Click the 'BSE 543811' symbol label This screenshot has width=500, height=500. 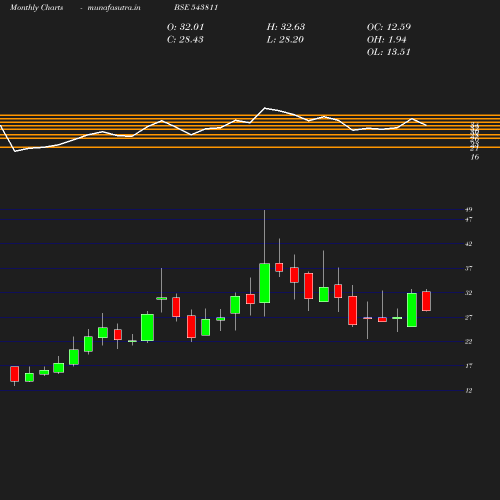(196, 8)
